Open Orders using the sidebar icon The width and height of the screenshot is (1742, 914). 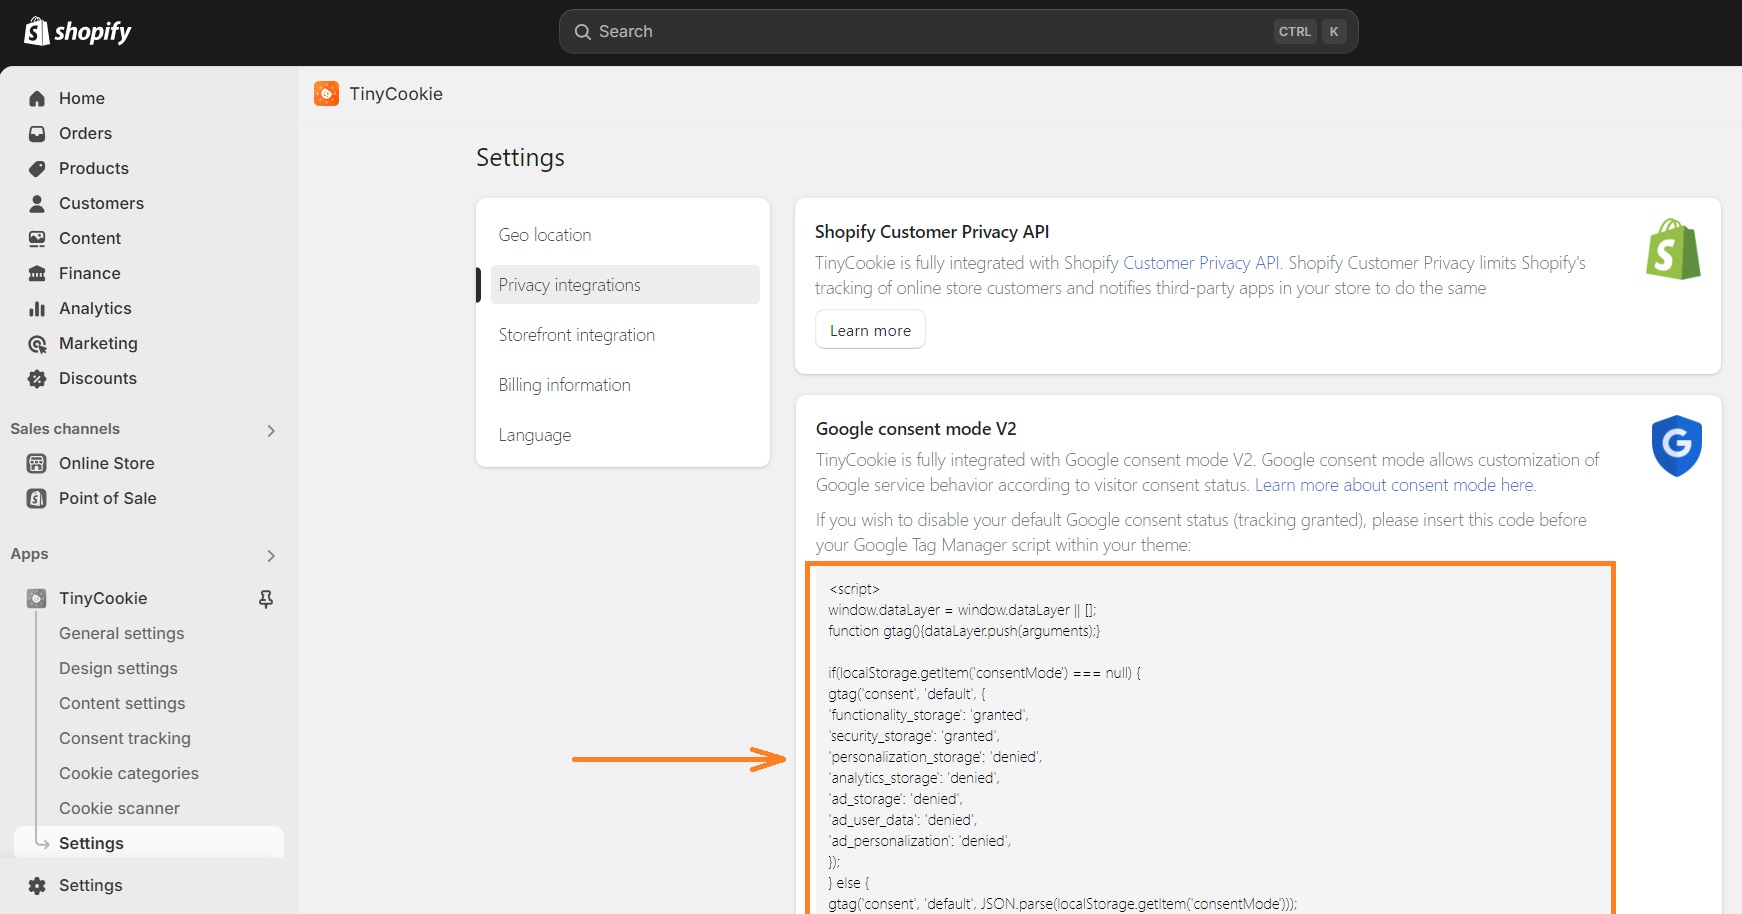point(36,133)
